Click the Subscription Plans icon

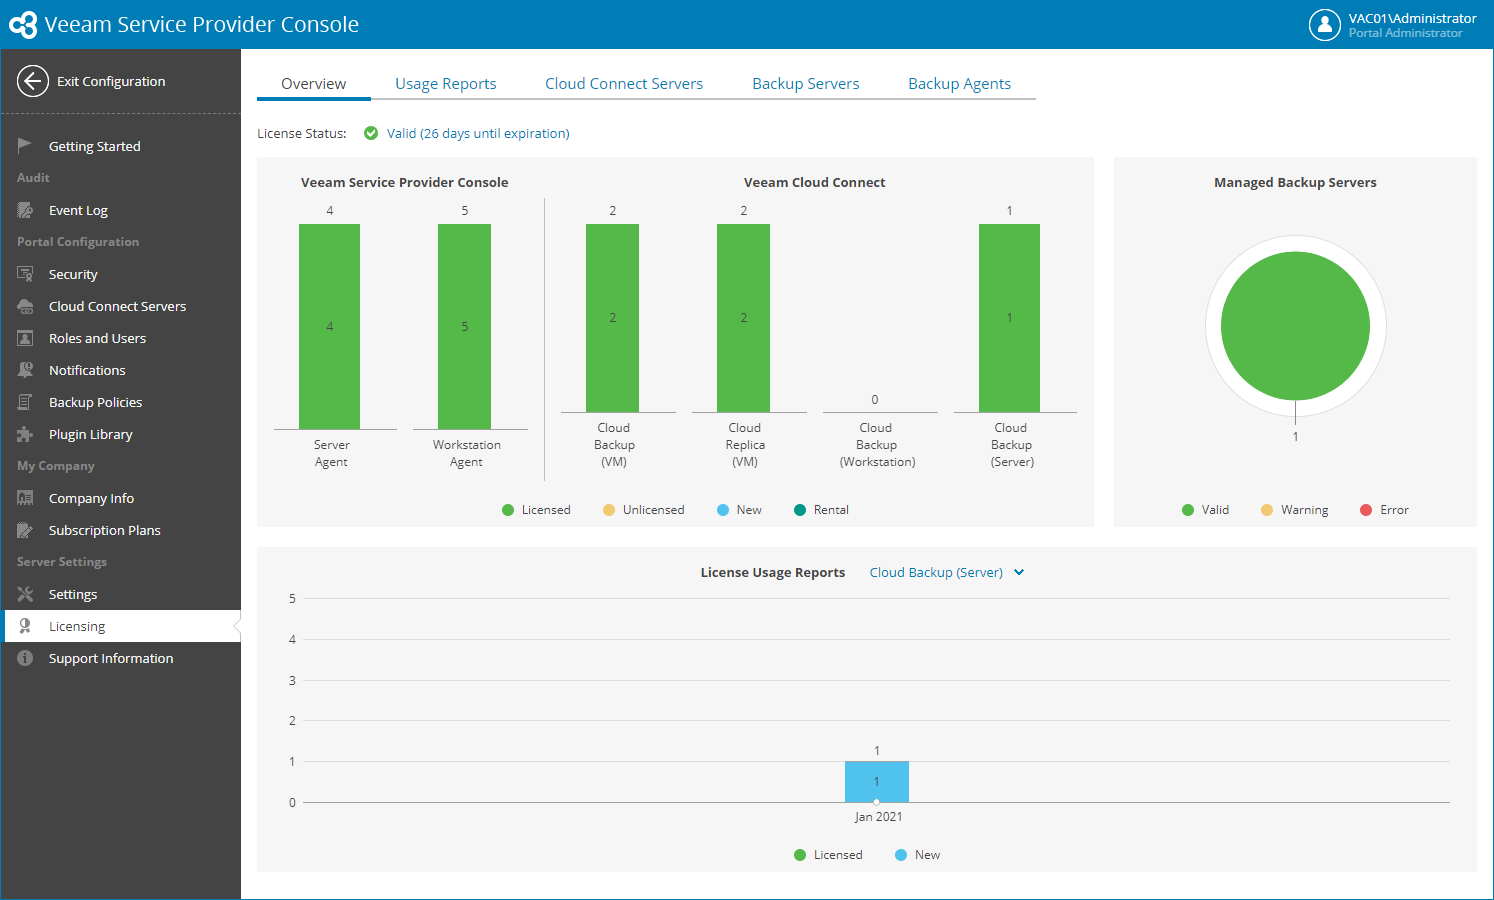[25, 530]
